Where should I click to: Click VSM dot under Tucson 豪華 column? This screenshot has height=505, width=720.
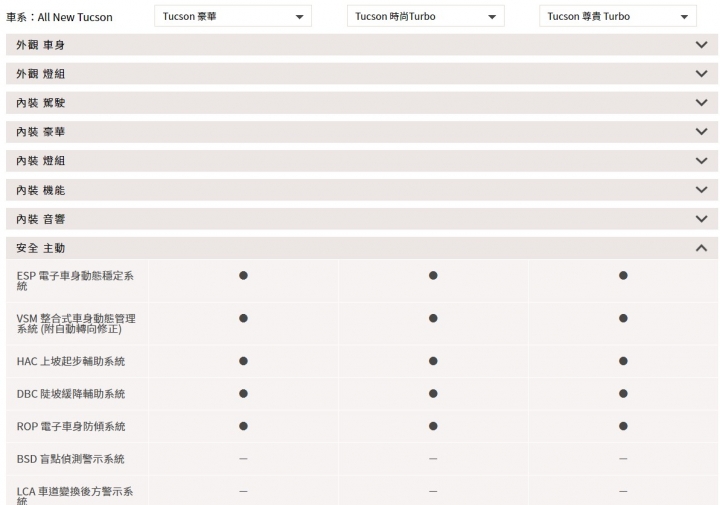click(243, 318)
